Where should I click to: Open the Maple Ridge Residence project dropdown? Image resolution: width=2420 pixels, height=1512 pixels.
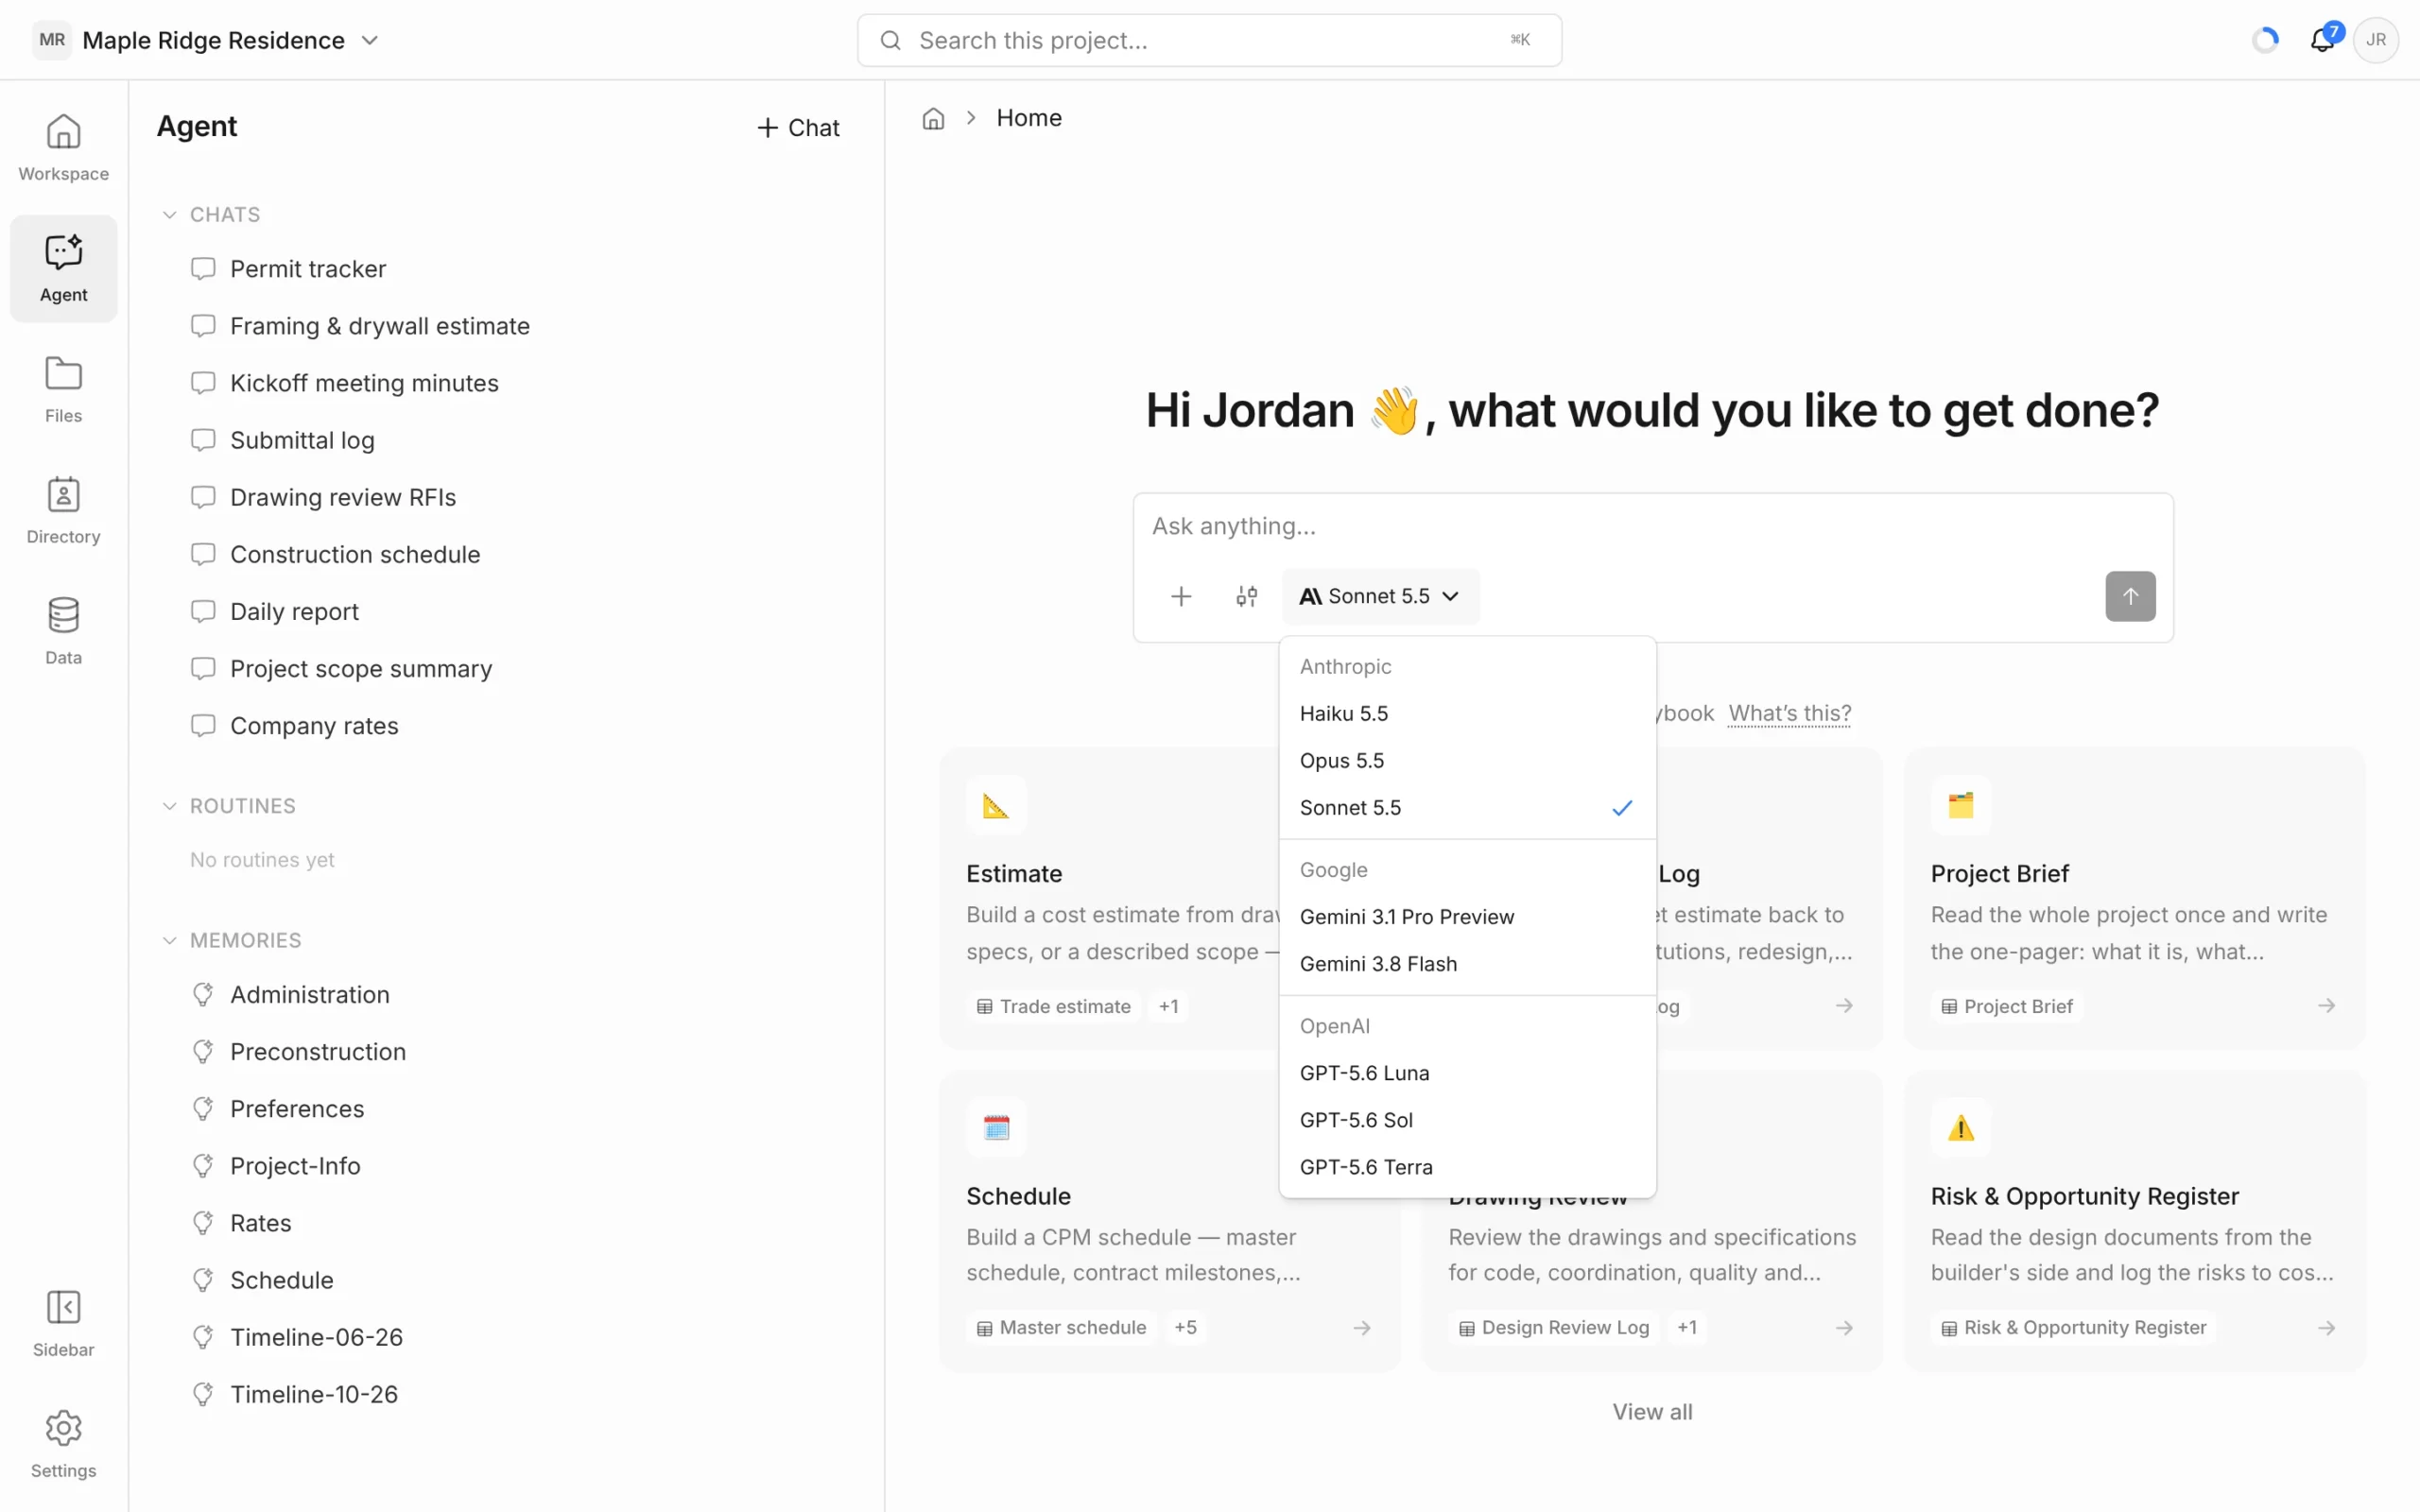click(207, 40)
